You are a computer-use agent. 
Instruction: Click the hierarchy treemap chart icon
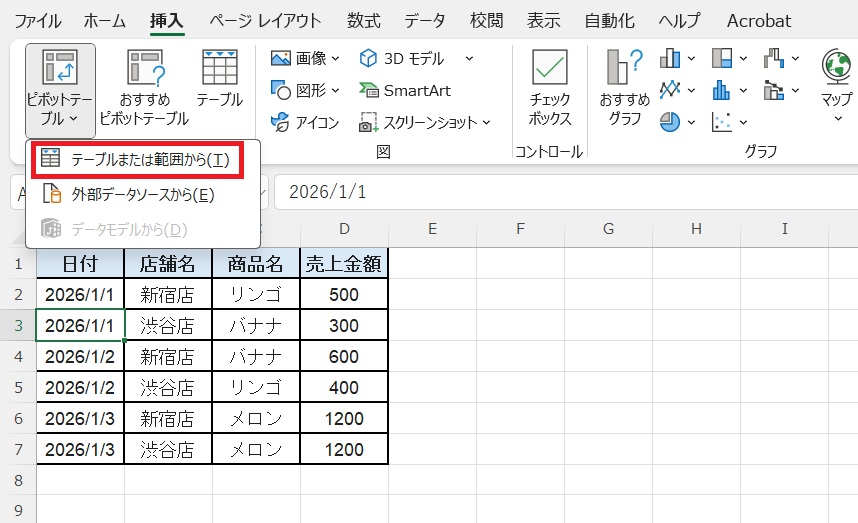[722, 58]
